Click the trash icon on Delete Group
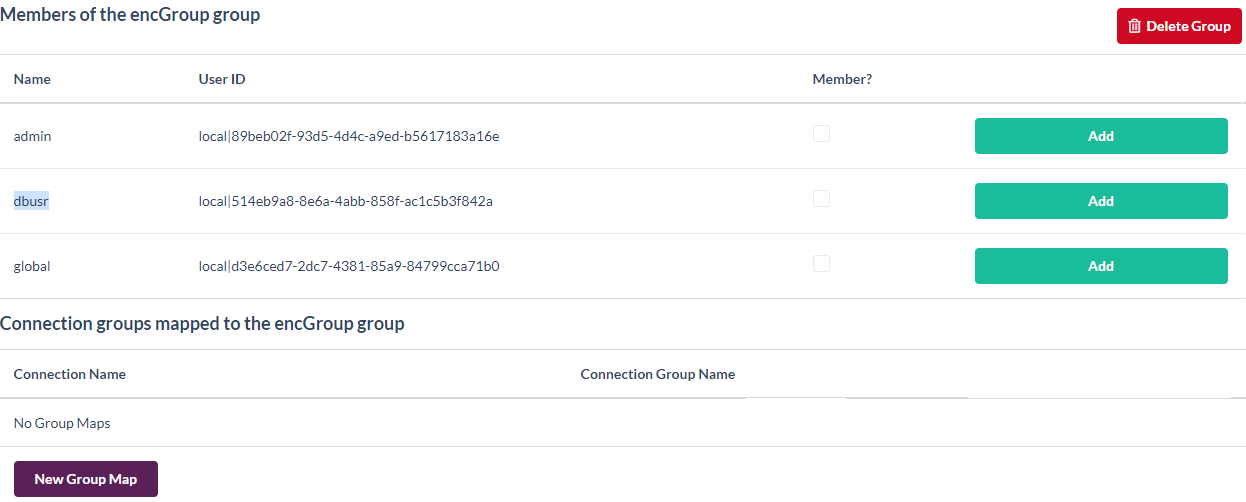Image resolution: width=1246 pixels, height=502 pixels. [1134, 26]
